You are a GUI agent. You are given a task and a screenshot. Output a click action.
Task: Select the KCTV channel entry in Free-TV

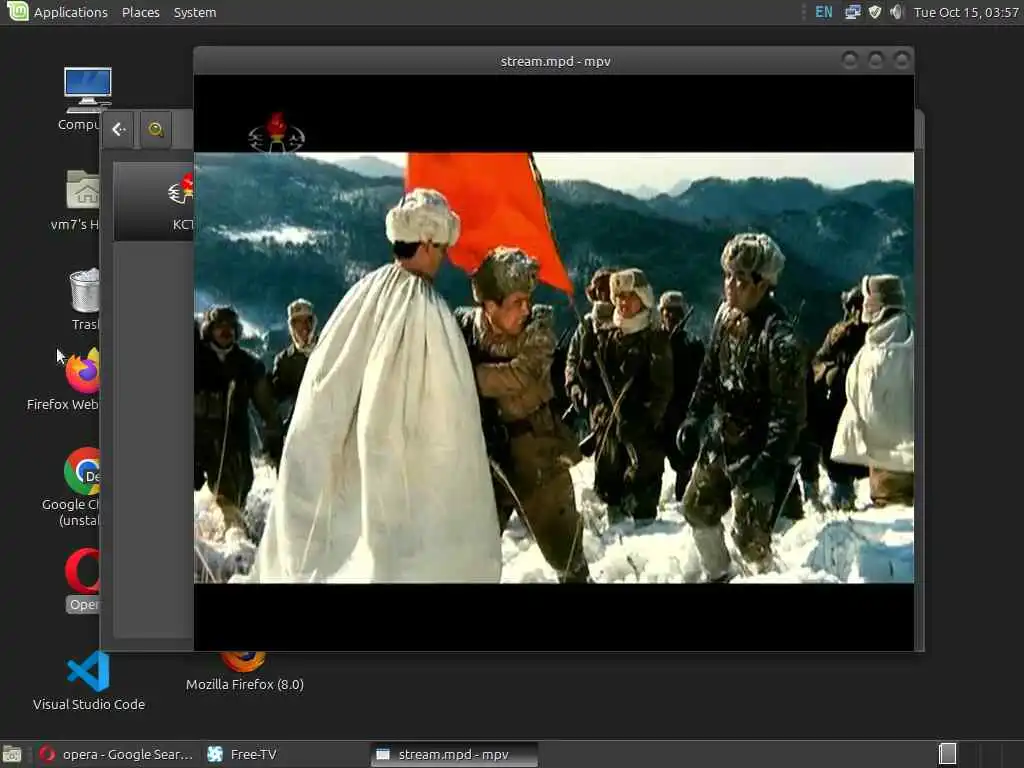coord(155,201)
